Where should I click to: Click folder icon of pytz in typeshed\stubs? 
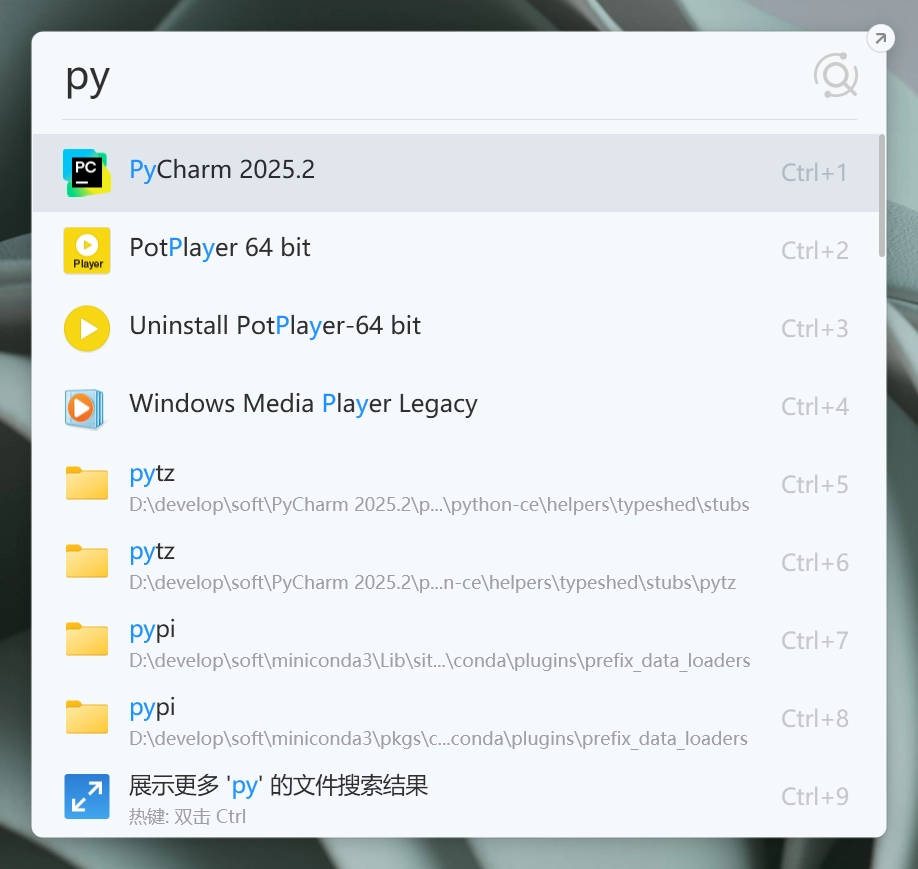[87, 484]
